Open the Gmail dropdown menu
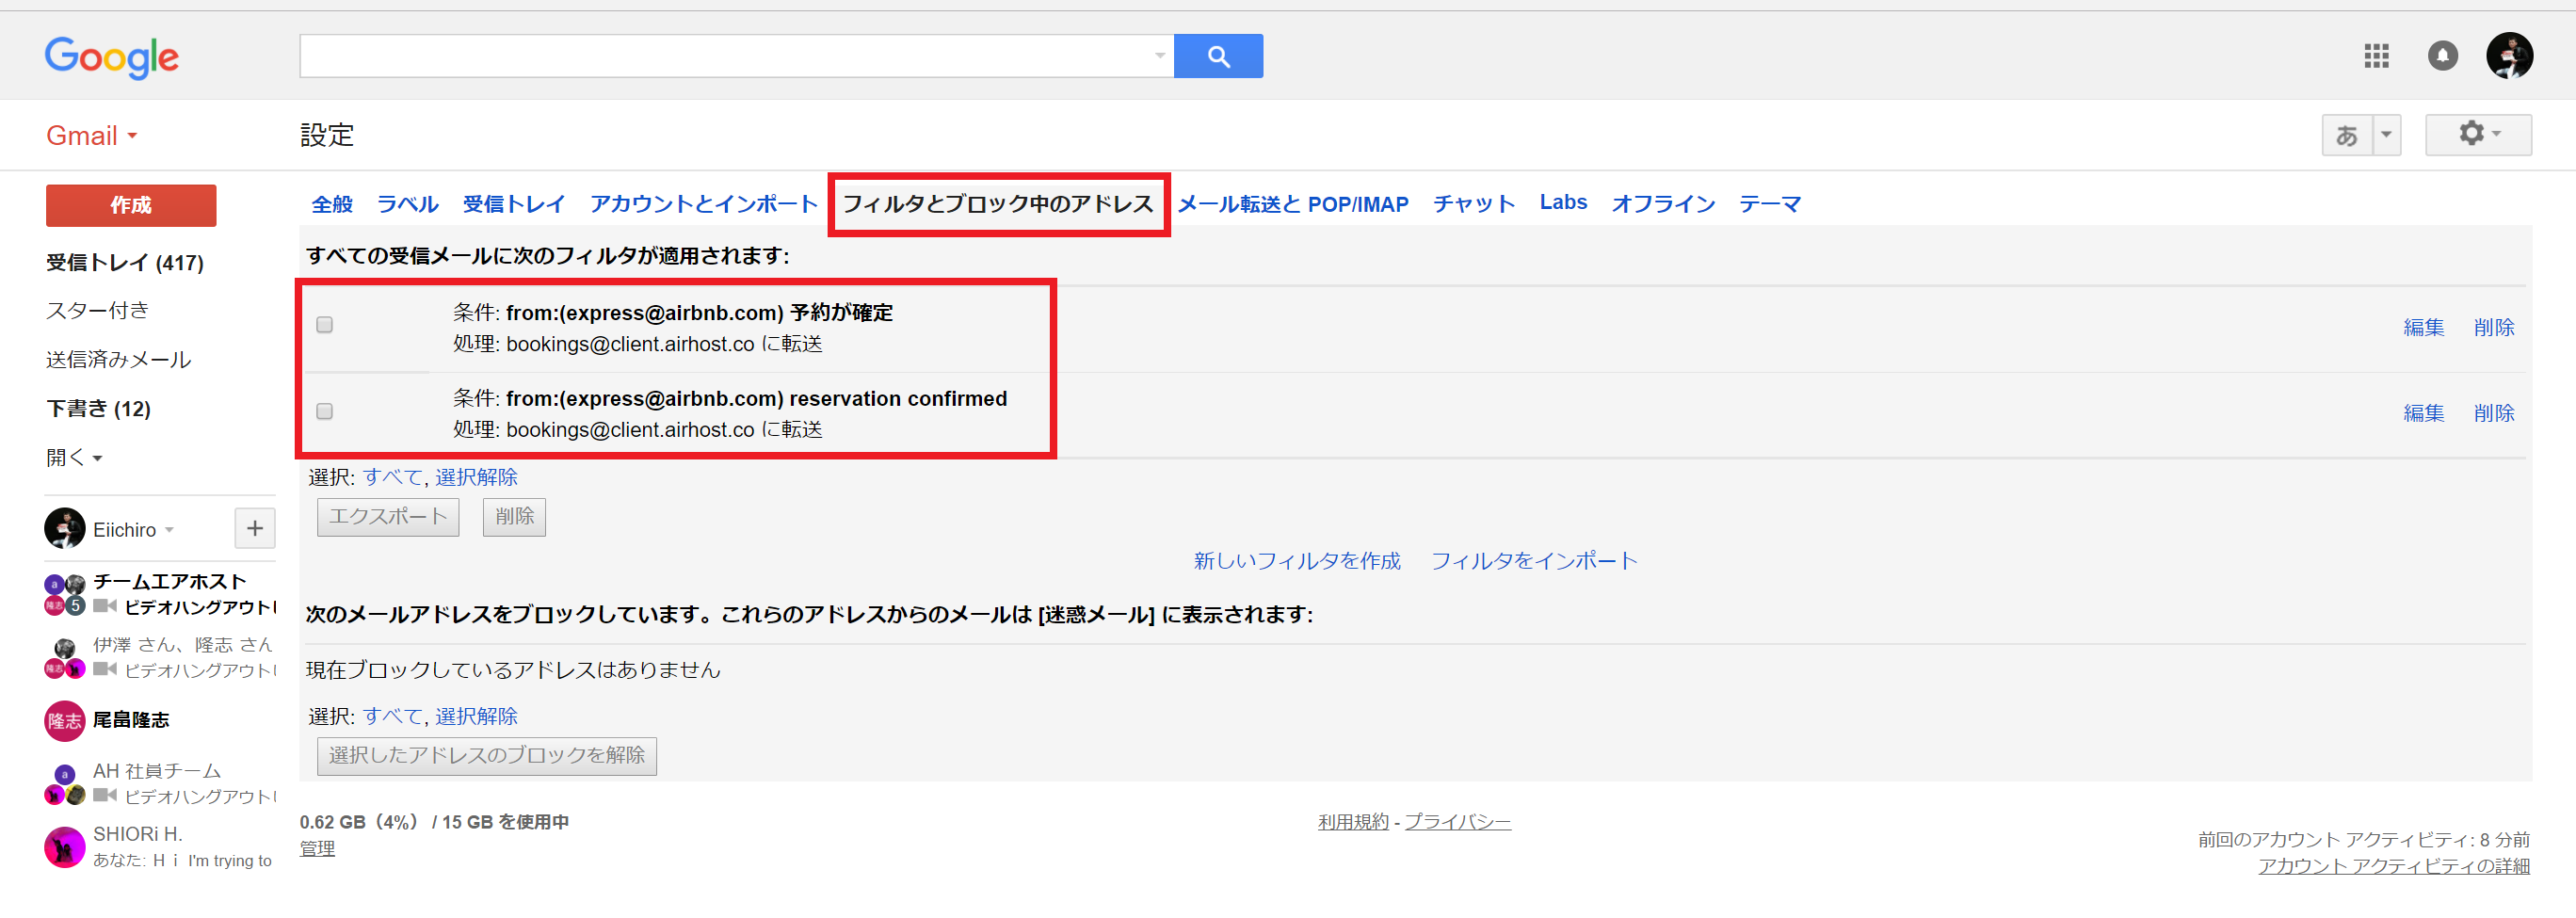Screen dimensions: 2576x918 tap(91, 136)
